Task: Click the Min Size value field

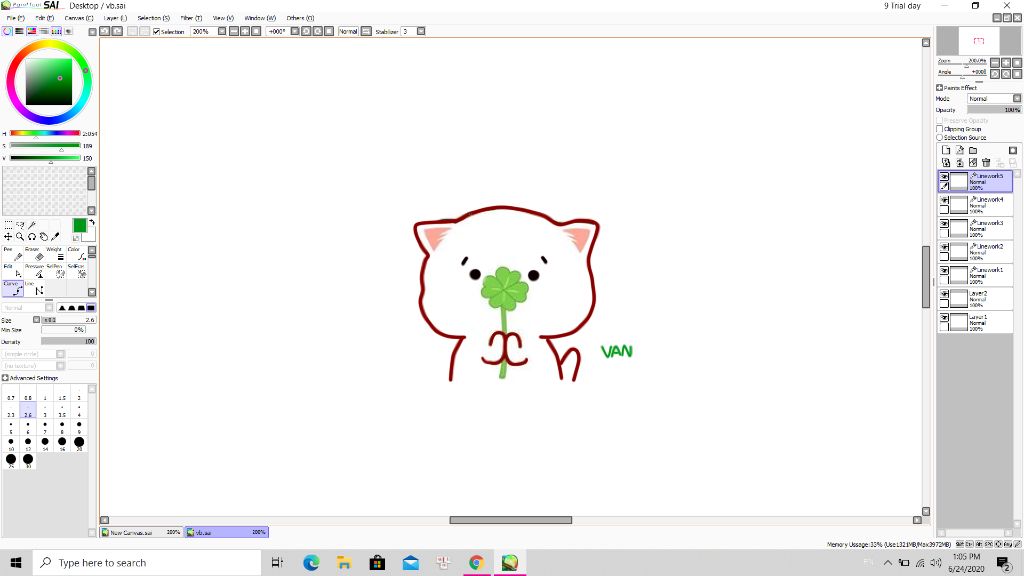Action: point(63,330)
